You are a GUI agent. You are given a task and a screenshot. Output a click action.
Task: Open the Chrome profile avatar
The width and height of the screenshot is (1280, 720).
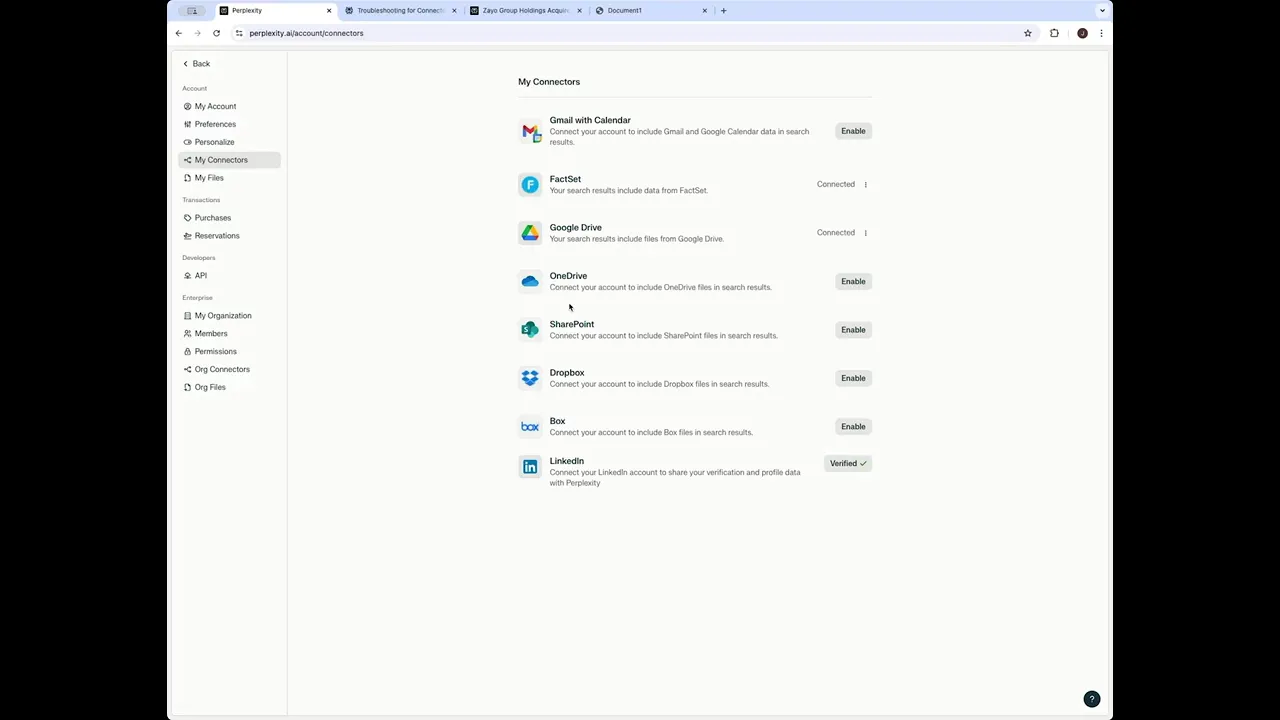pyautogui.click(x=1082, y=33)
